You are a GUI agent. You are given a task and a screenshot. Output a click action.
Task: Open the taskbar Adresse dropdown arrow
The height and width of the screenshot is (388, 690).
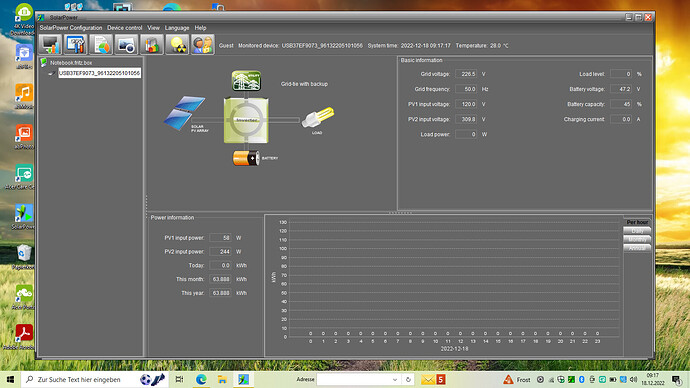(x=395, y=379)
